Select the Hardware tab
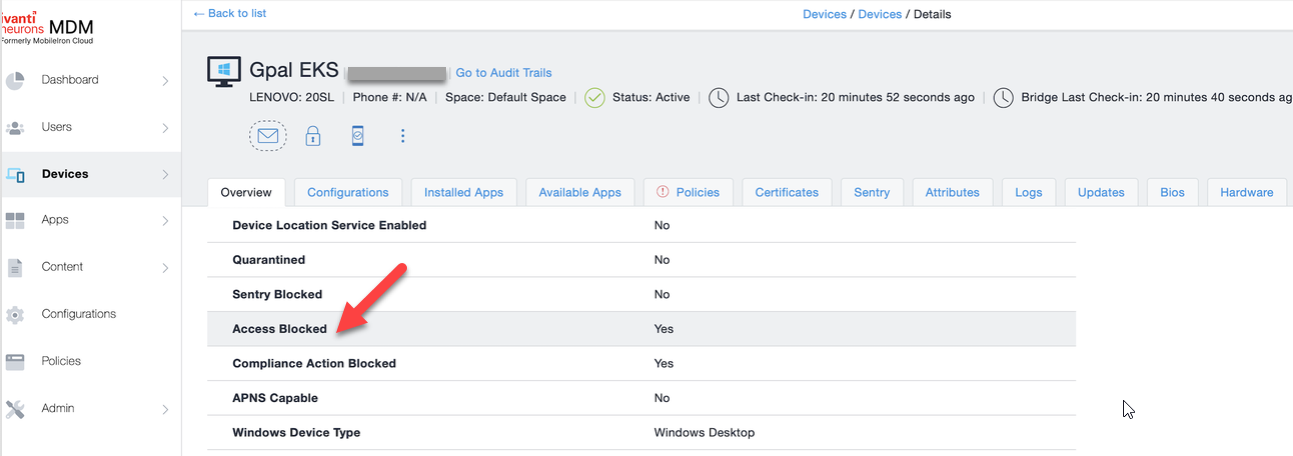This screenshot has width=1293, height=456. pos(1246,192)
